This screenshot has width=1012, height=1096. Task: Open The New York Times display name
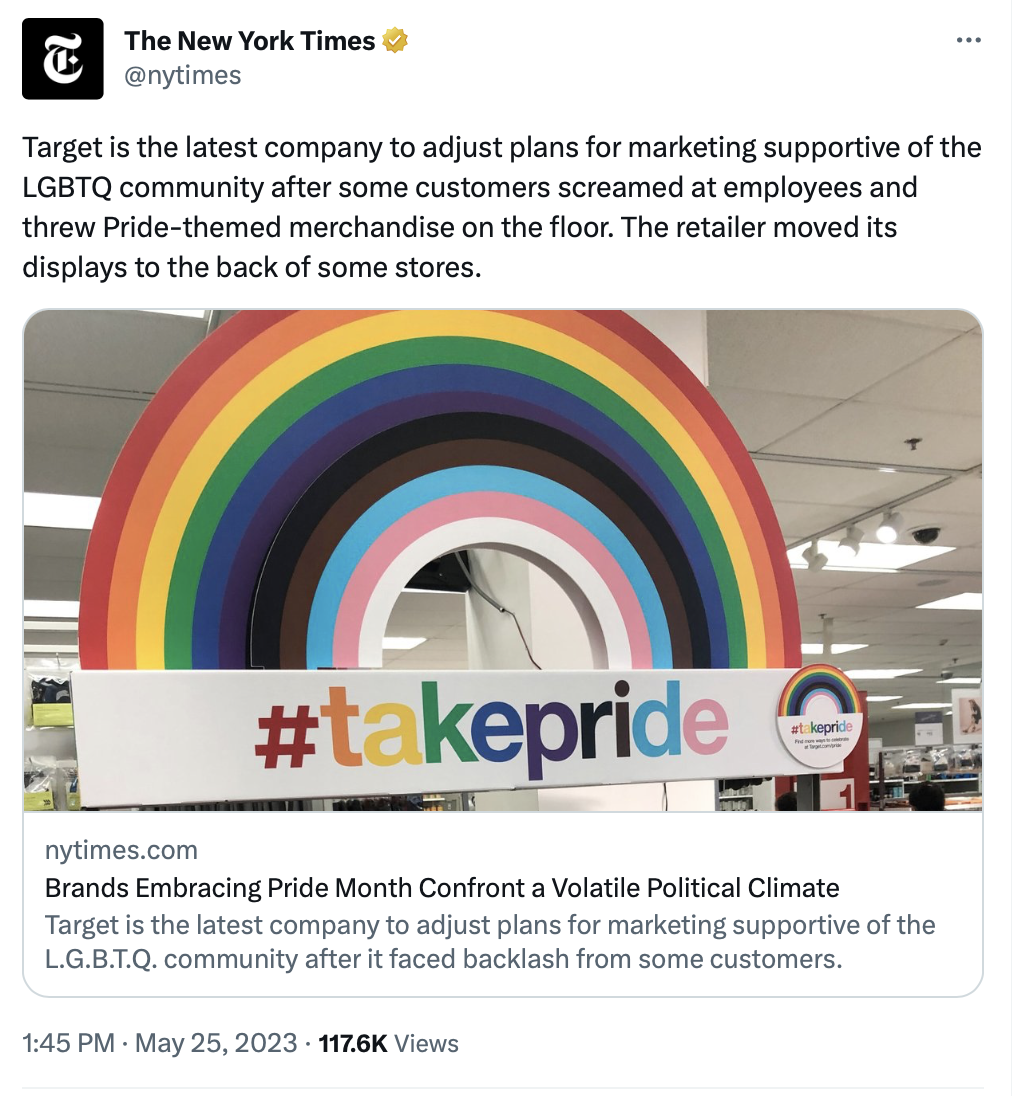(249, 42)
